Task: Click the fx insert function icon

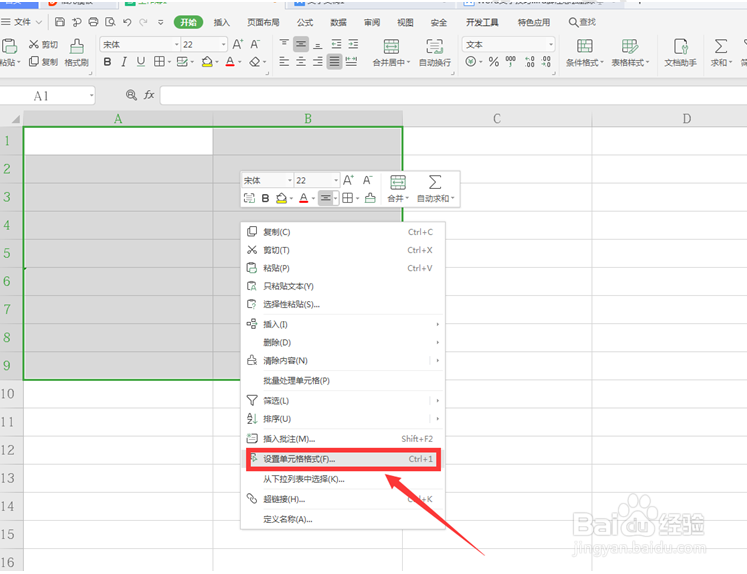Action: pos(149,95)
